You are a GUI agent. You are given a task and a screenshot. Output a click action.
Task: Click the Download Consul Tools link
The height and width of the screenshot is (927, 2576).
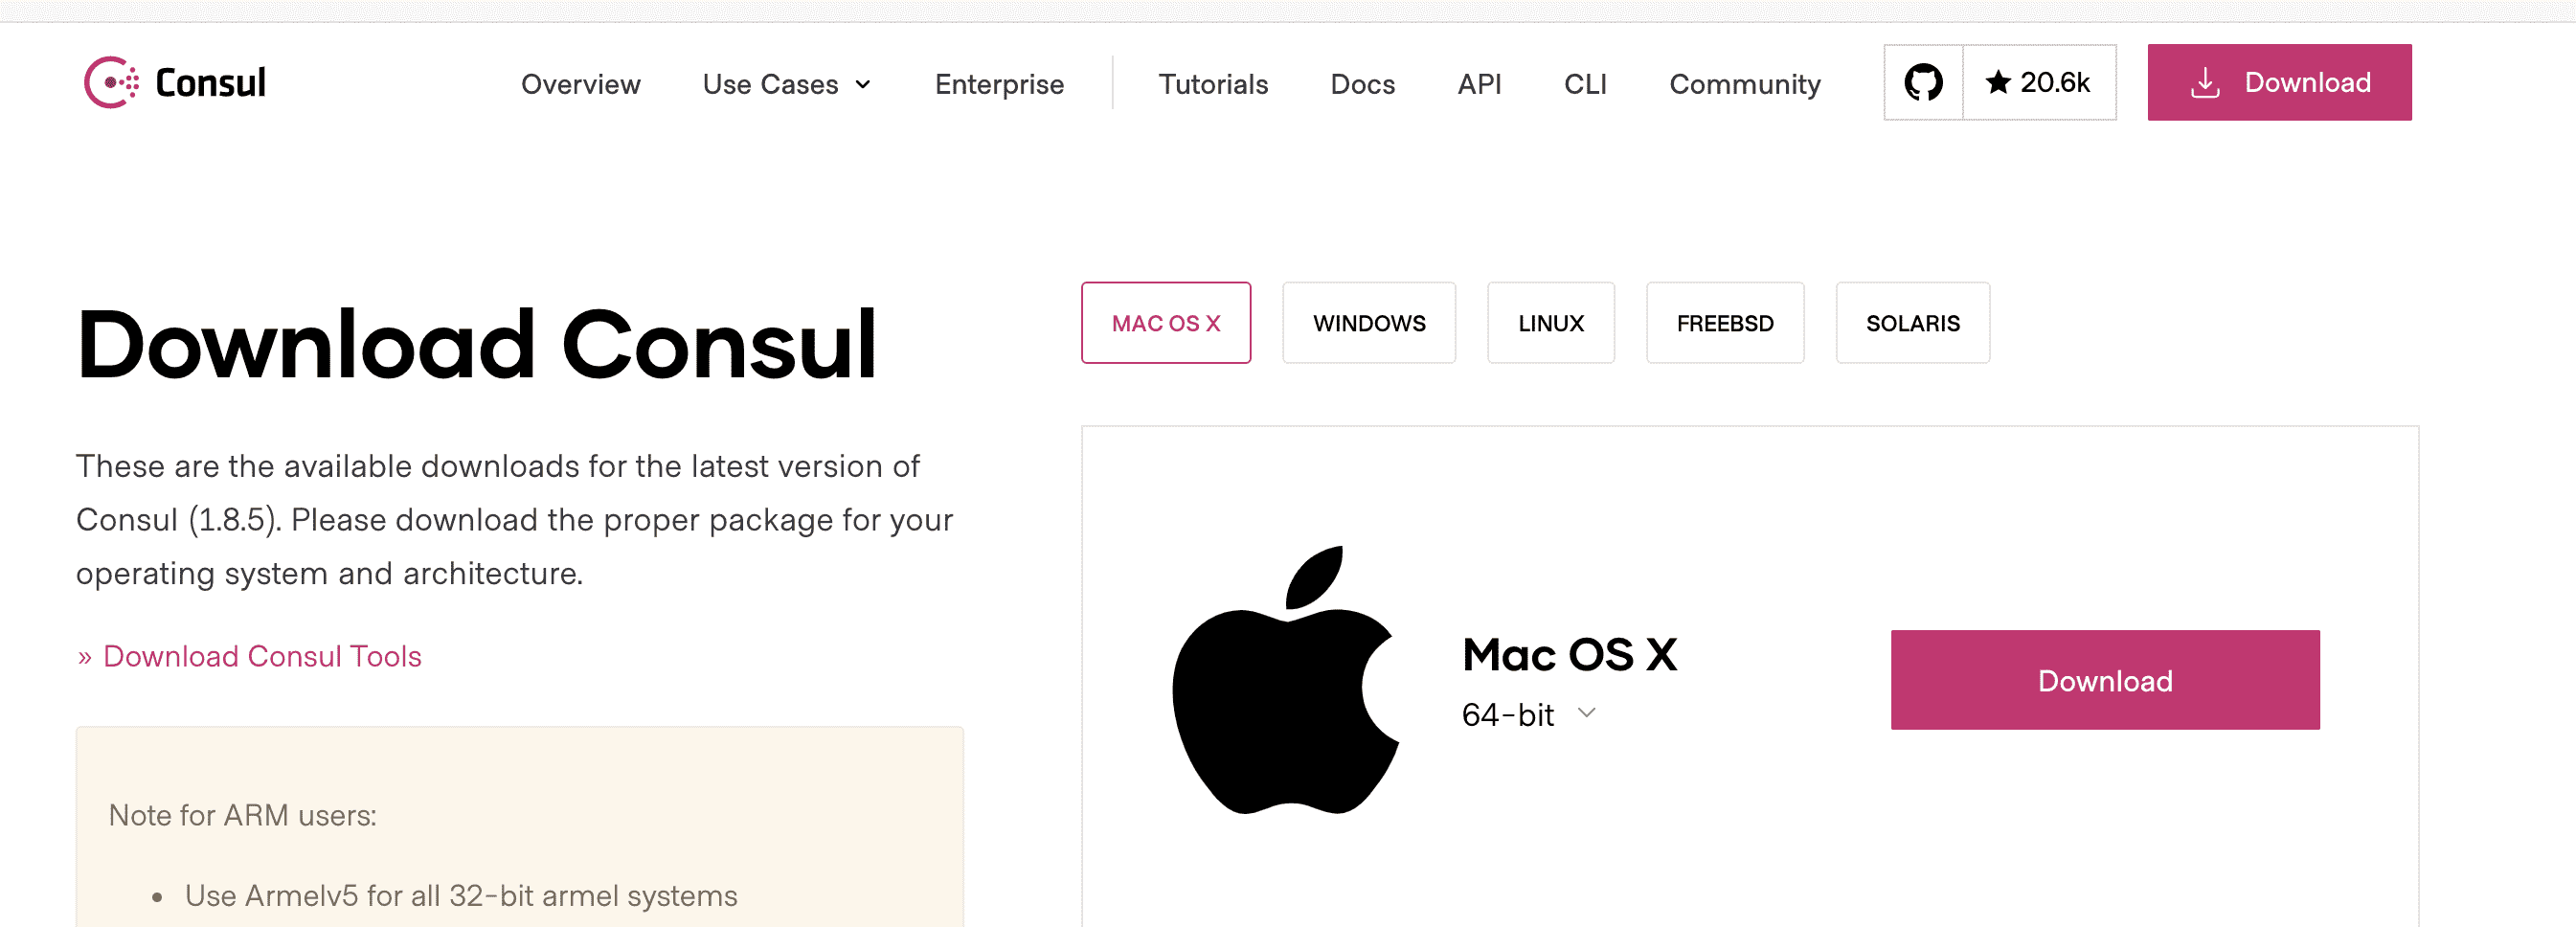click(x=262, y=656)
